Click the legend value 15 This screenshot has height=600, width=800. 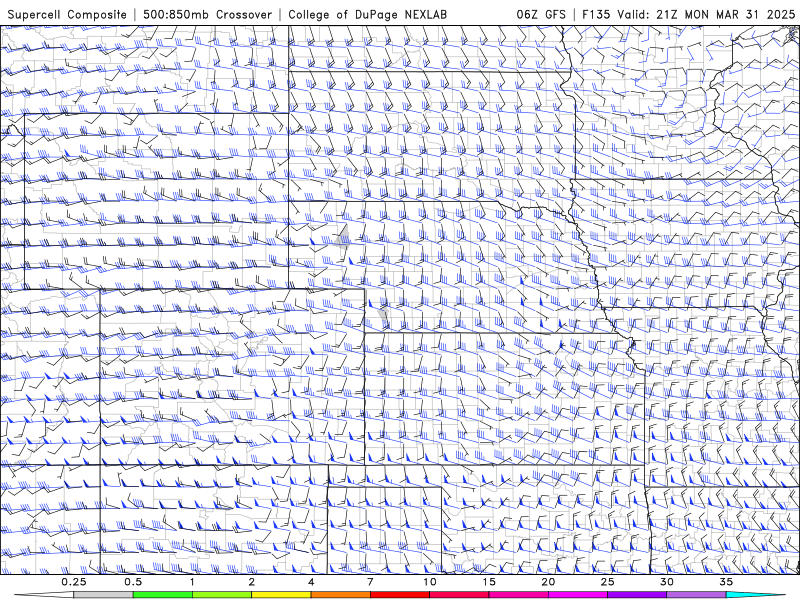pos(489,582)
